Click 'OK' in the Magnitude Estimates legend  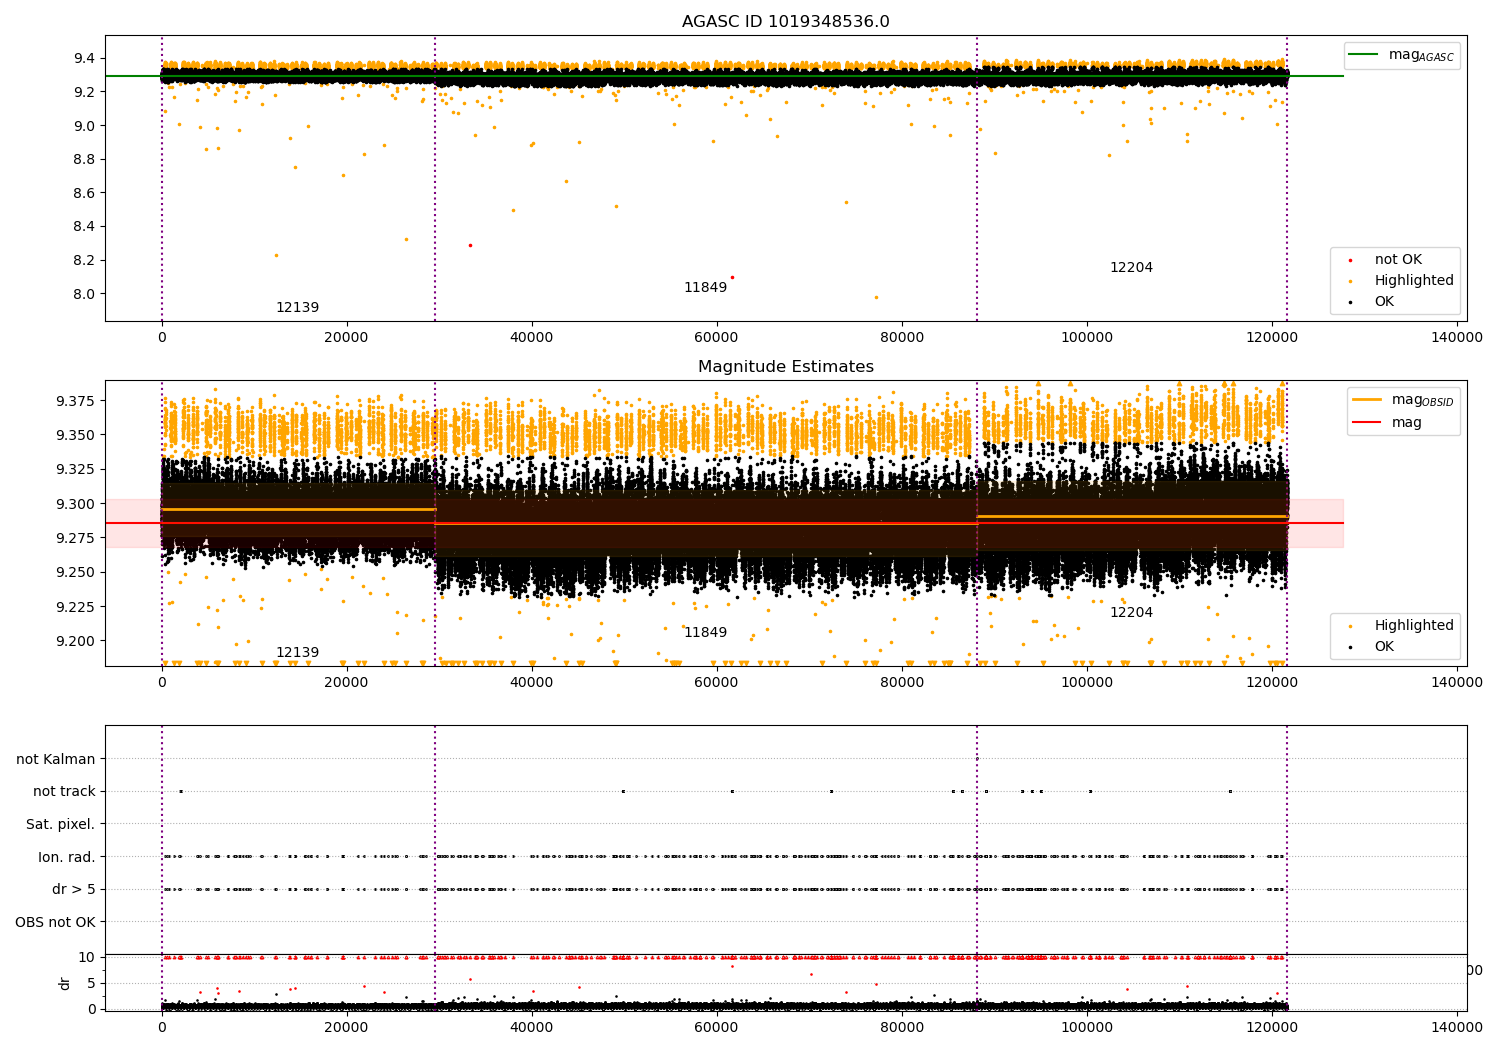[1384, 647]
